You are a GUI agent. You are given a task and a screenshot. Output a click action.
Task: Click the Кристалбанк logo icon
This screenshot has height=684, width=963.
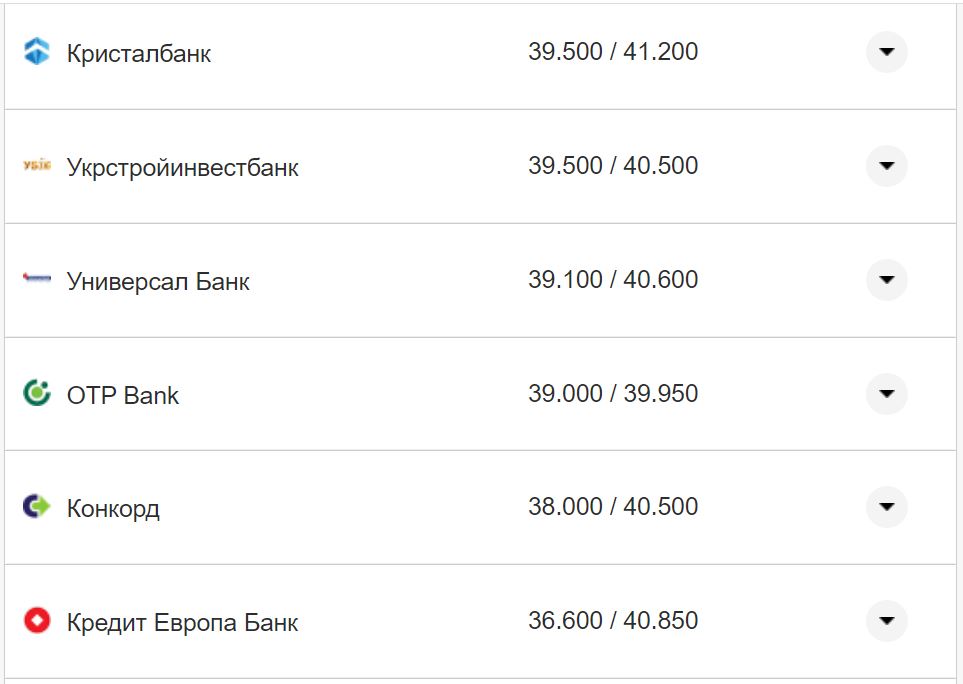pos(36,51)
